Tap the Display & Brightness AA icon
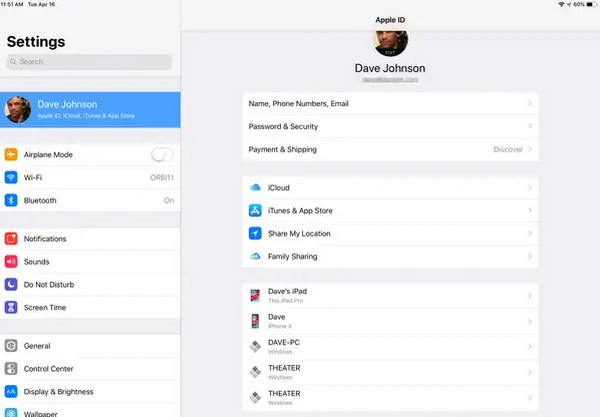 11,392
